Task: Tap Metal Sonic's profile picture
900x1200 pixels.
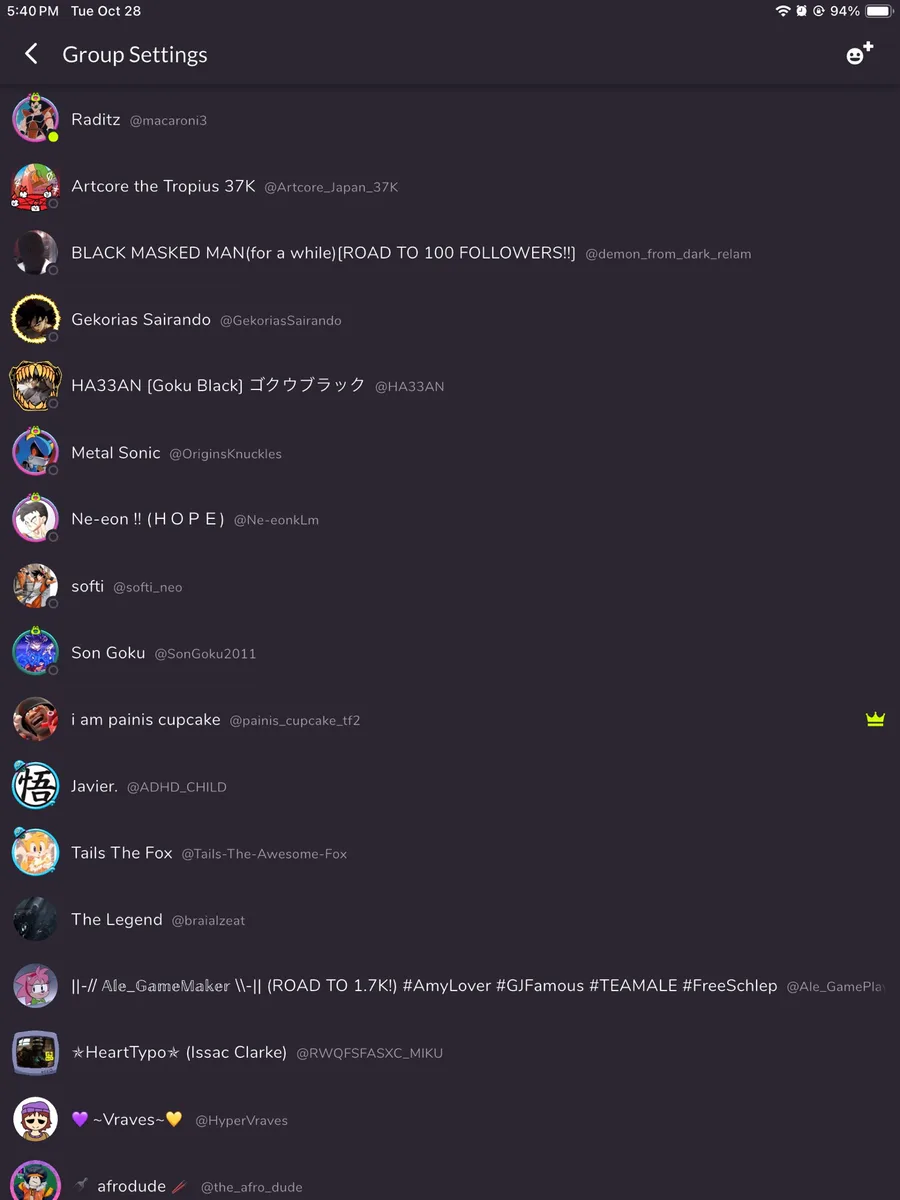Action: coord(35,453)
